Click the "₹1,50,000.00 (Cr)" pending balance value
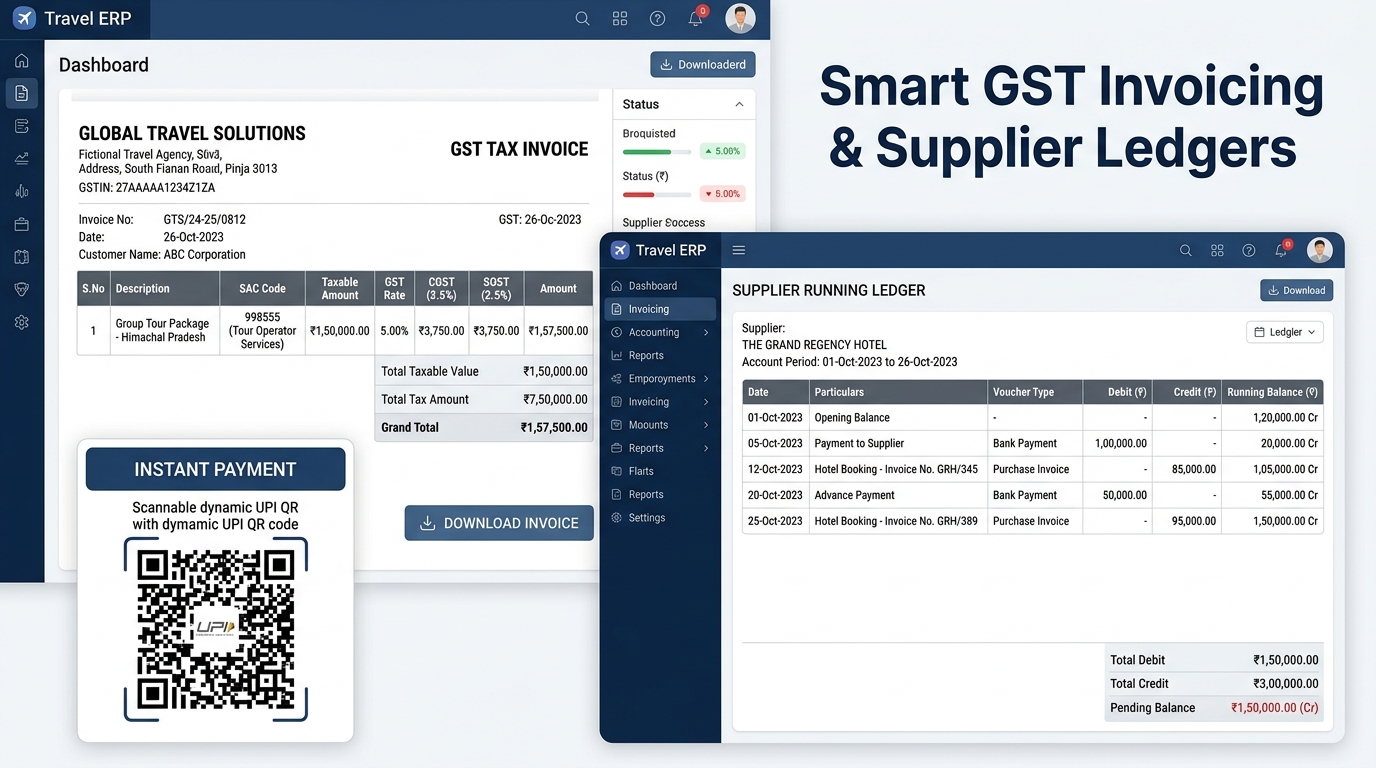1376x768 pixels. coord(1274,708)
